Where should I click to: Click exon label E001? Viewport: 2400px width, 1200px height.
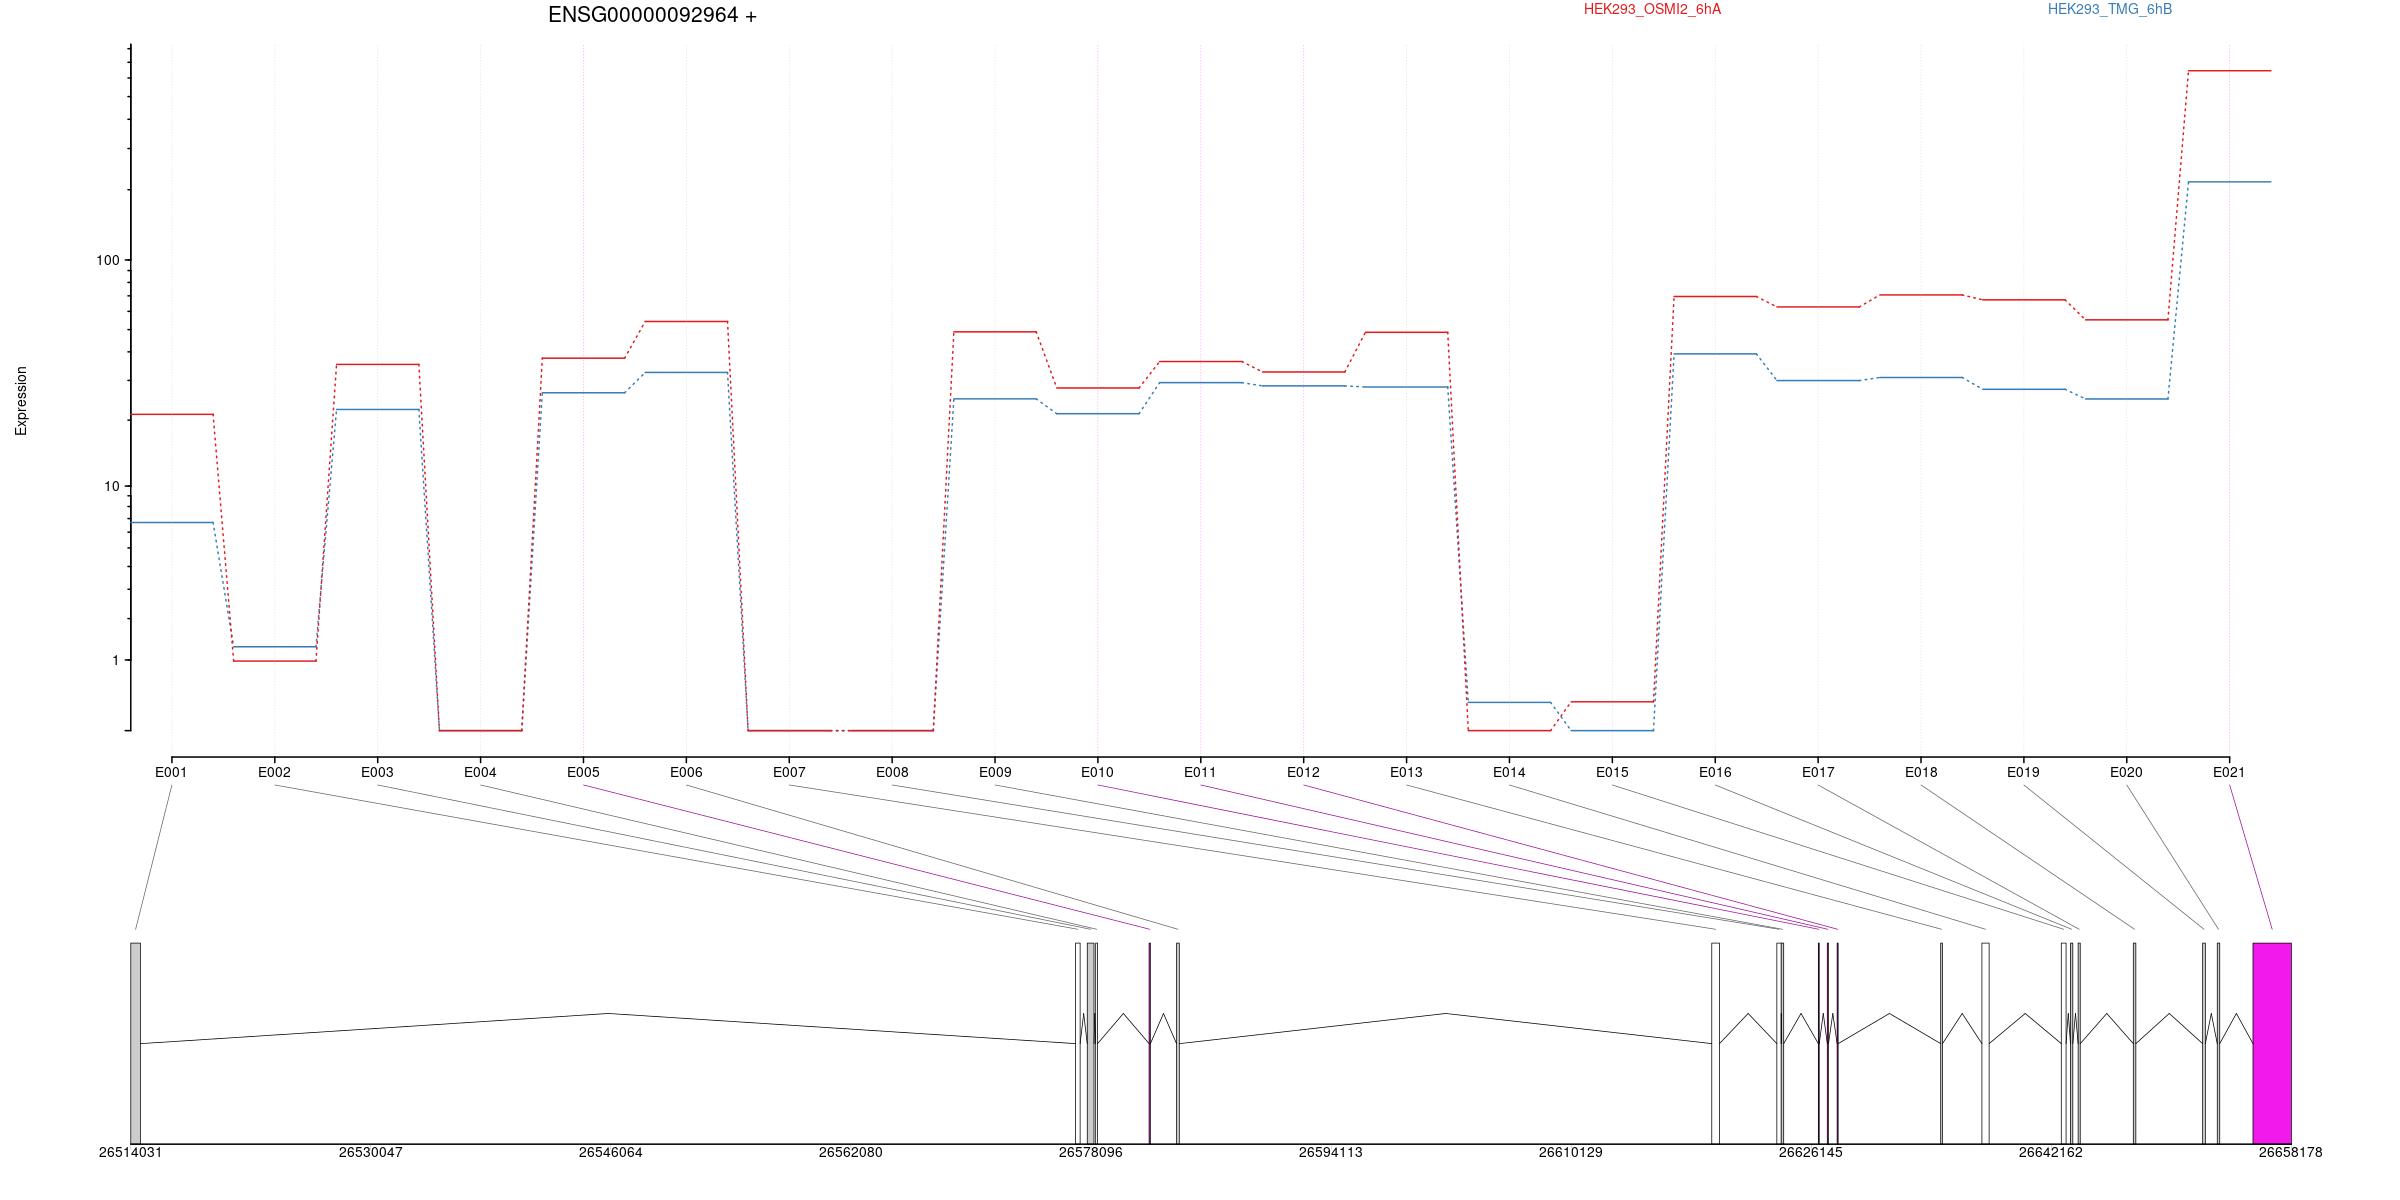pos(171,772)
